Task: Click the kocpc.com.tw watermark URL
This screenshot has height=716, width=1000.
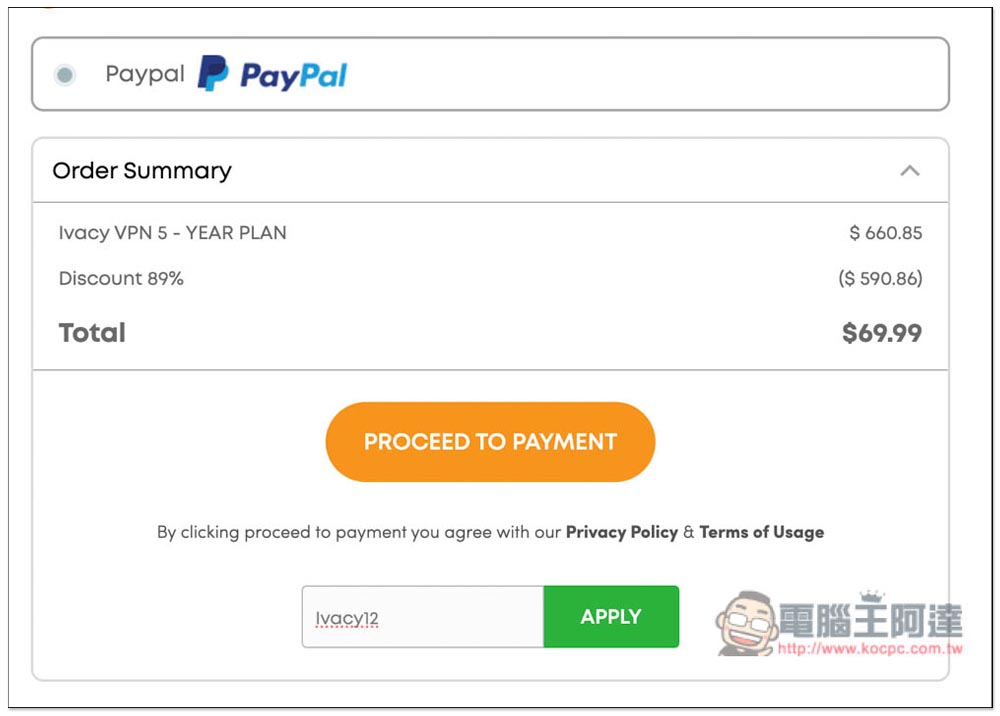Action: click(x=871, y=648)
